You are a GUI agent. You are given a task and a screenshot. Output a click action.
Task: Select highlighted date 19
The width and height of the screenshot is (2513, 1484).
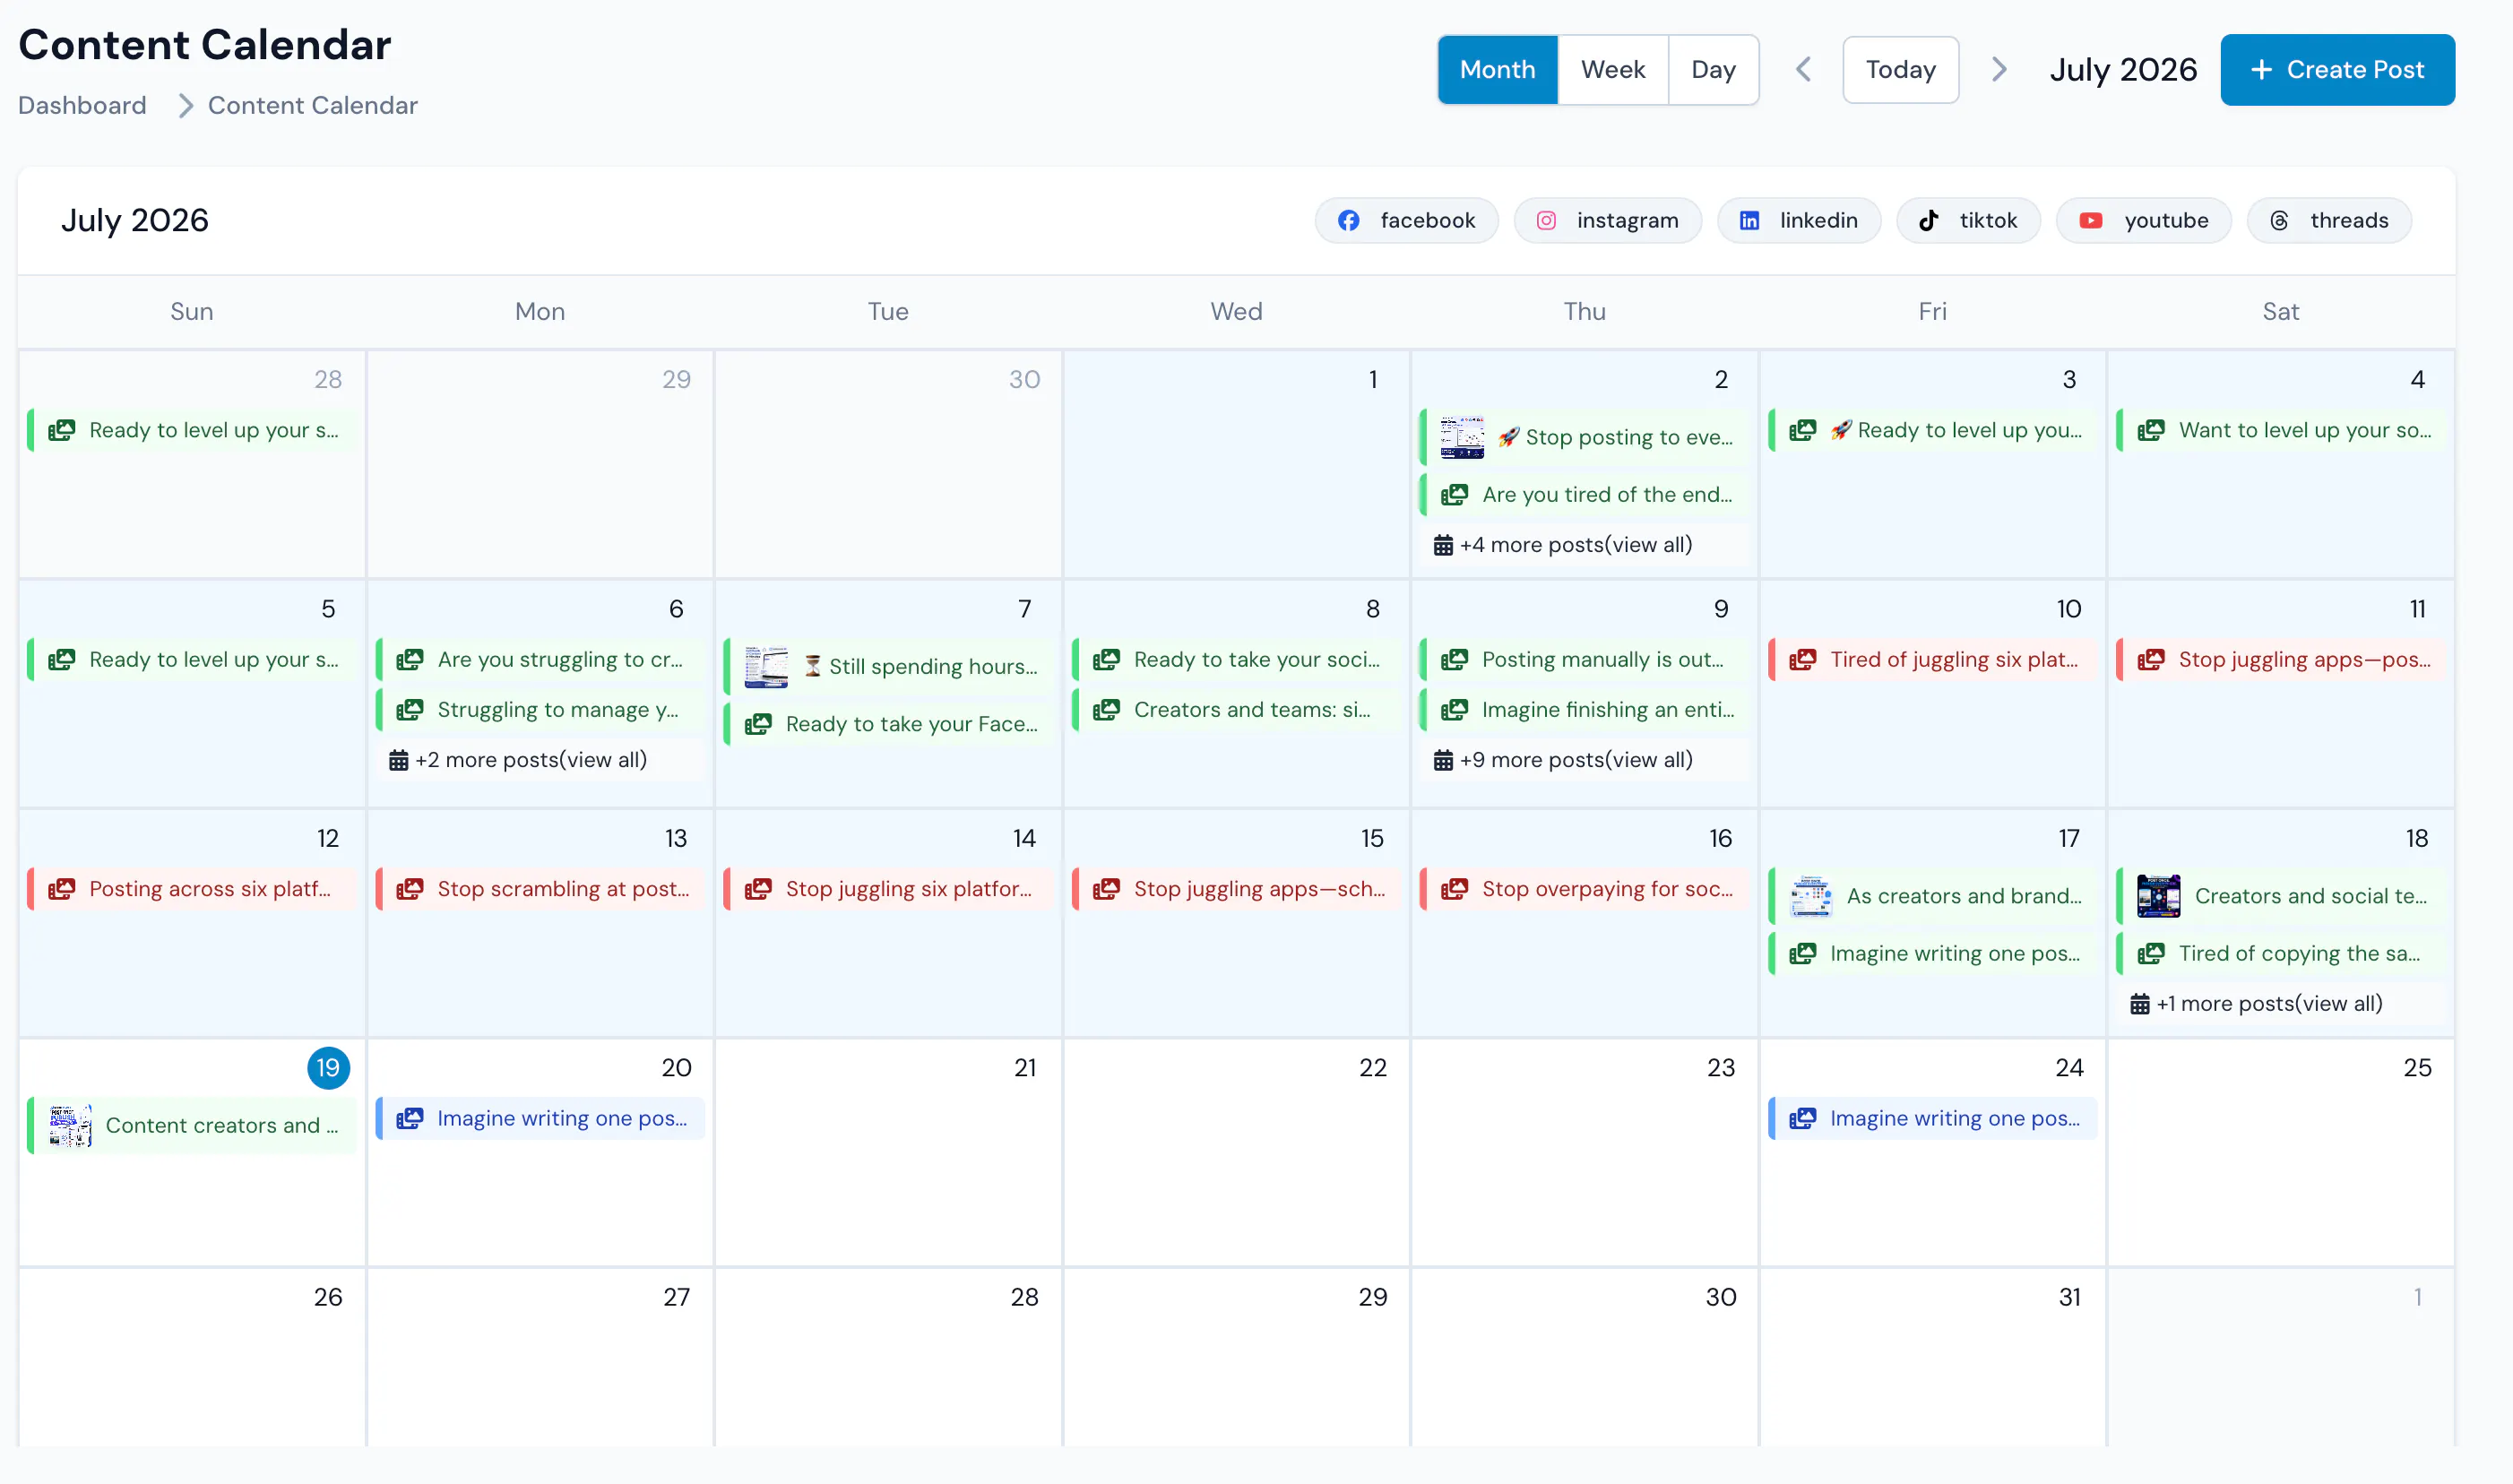pos(328,1067)
